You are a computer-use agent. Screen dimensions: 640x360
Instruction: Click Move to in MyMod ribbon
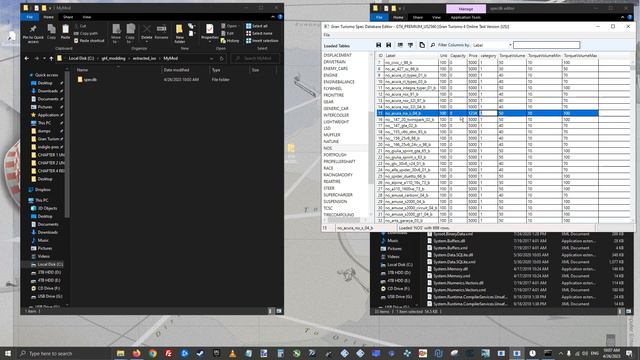(x=116, y=33)
